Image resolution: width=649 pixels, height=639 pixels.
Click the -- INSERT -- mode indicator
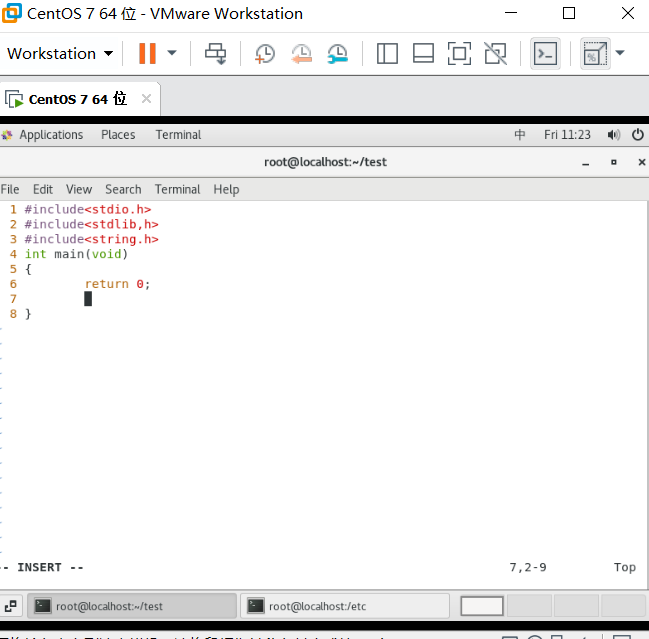43,567
